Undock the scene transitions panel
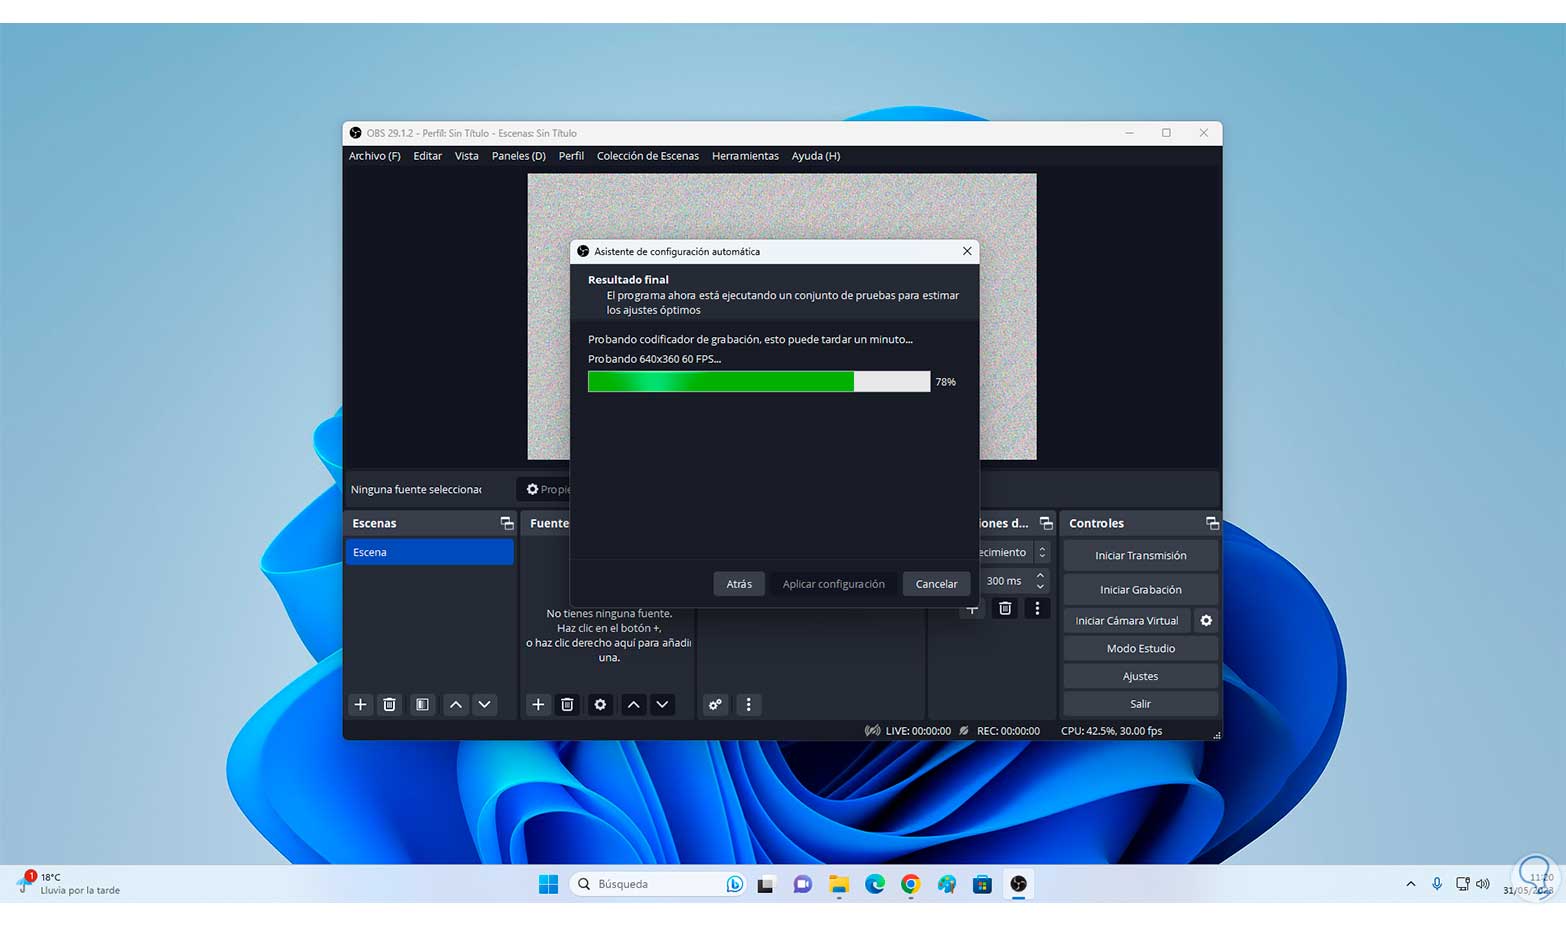Screen dimensions: 1566x926 [1046, 523]
